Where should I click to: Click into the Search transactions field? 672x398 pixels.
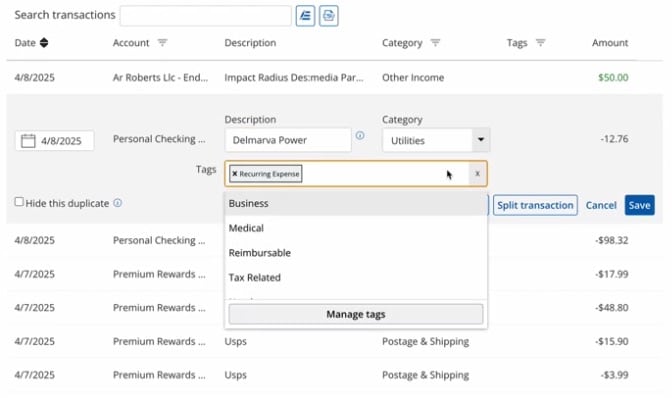(206, 16)
